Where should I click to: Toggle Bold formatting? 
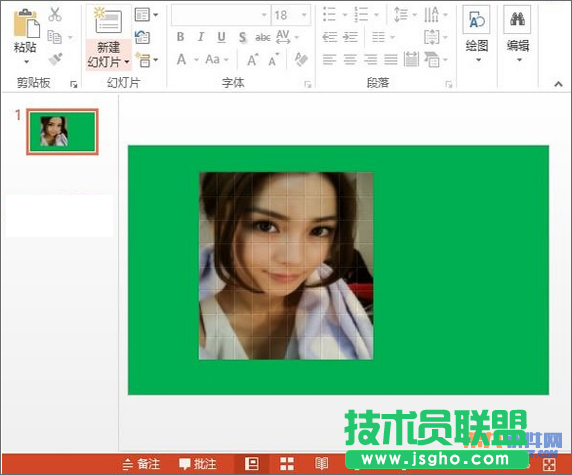pos(180,37)
